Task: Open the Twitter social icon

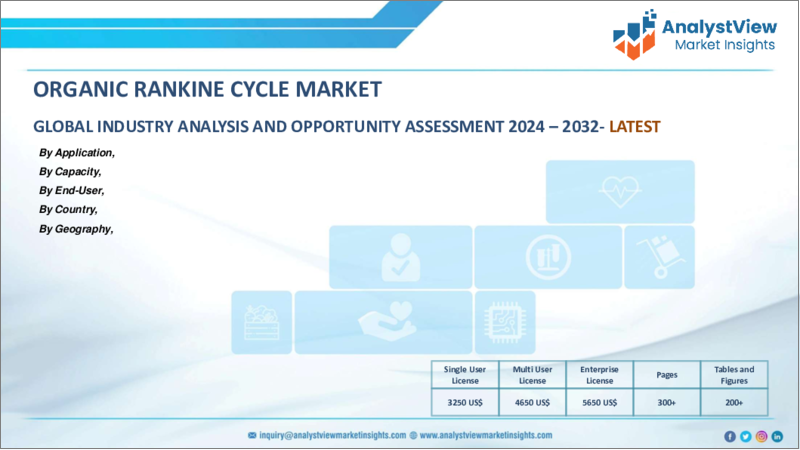Action: coord(745,436)
